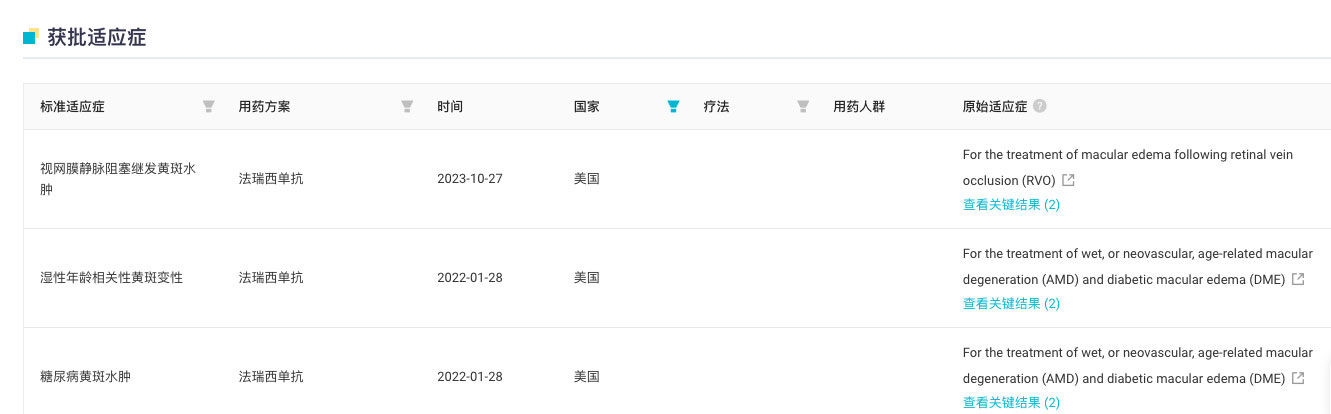Open external link icon in 糖尿病黄斑水肿 row
1331x414 pixels.
[x=1298, y=378]
